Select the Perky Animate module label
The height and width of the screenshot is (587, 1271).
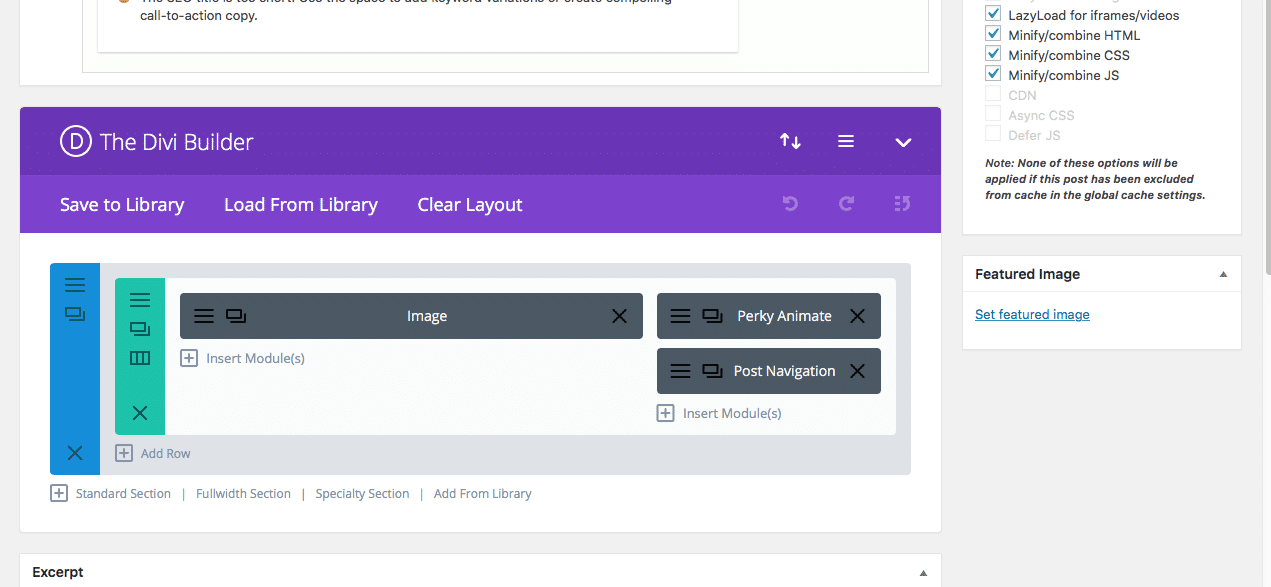click(x=784, y=316)
